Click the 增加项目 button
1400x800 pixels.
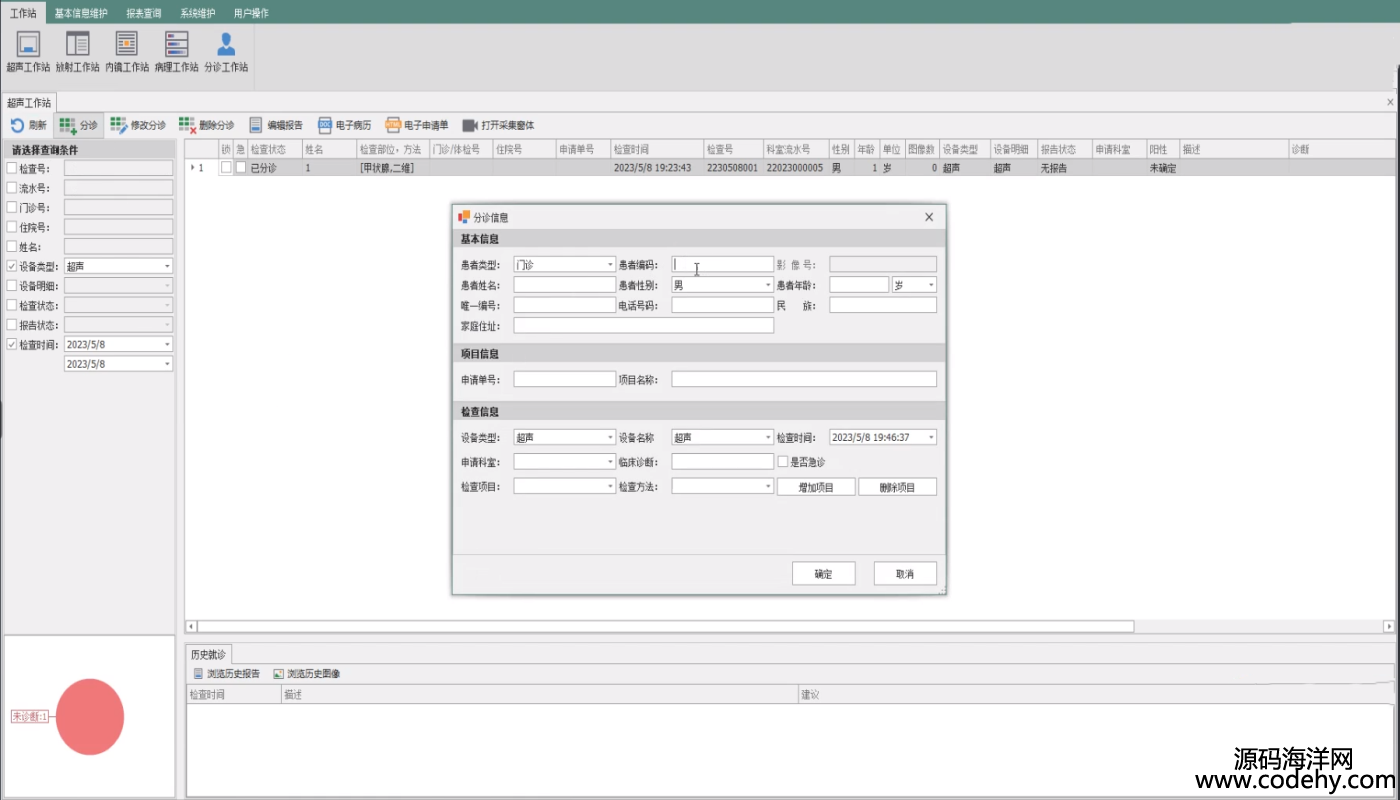[x=816, y=487]
